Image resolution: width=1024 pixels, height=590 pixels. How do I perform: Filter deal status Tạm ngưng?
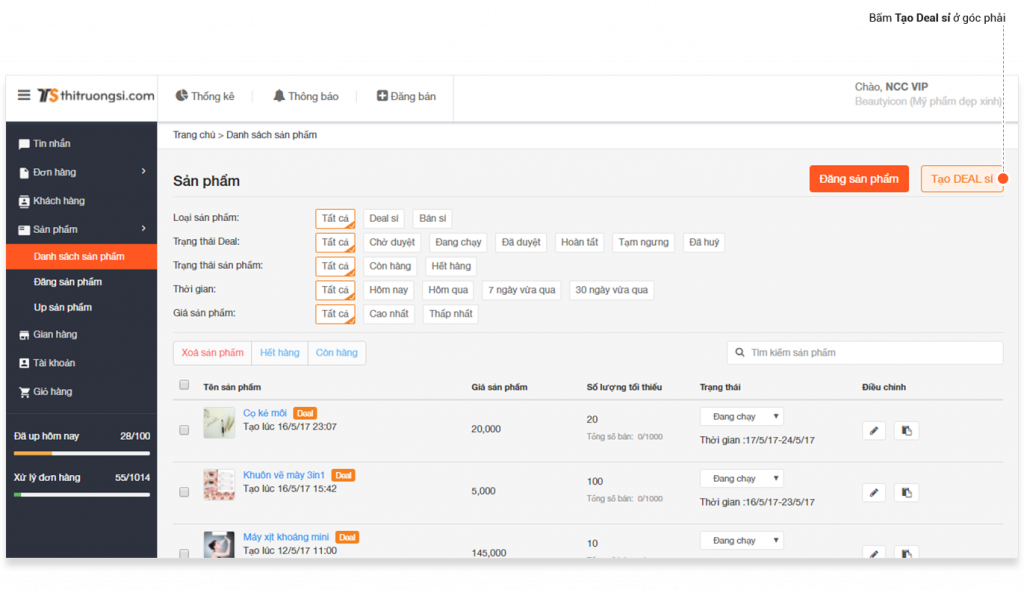(x=643, y=242)
